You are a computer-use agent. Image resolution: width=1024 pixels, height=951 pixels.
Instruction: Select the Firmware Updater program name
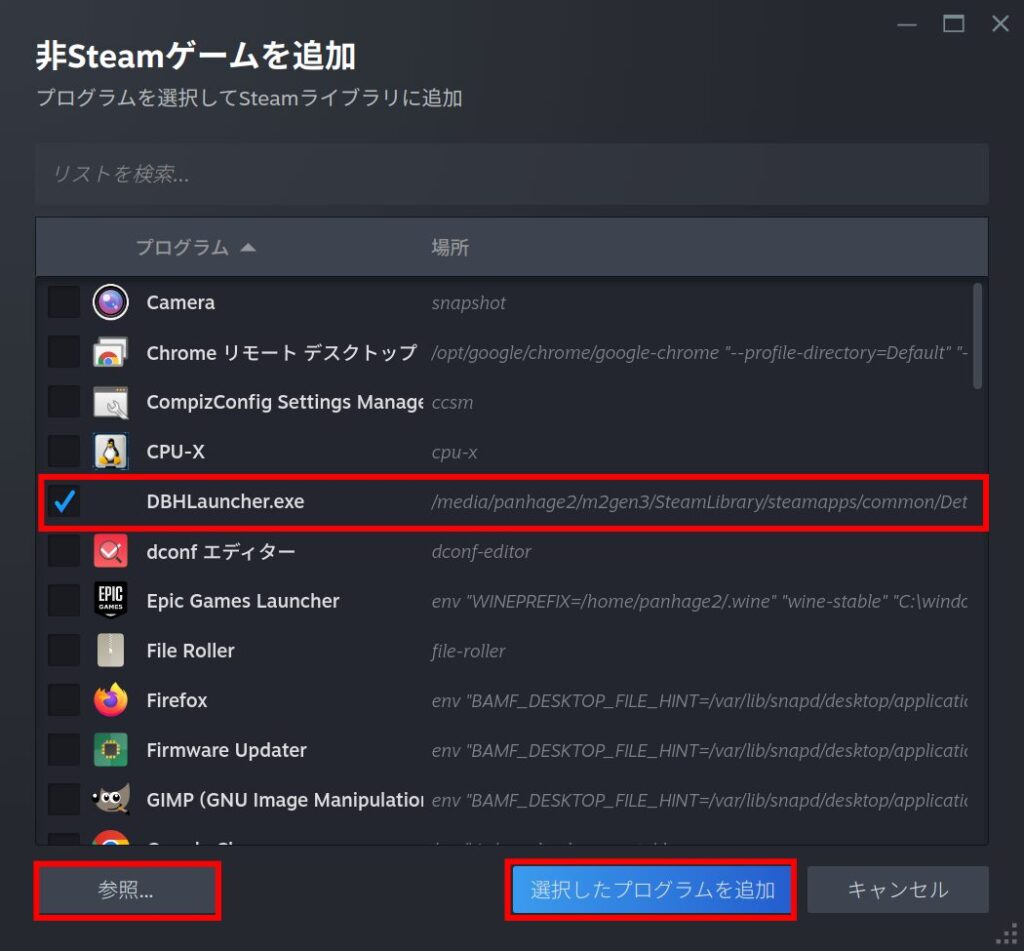click(226, 750)
